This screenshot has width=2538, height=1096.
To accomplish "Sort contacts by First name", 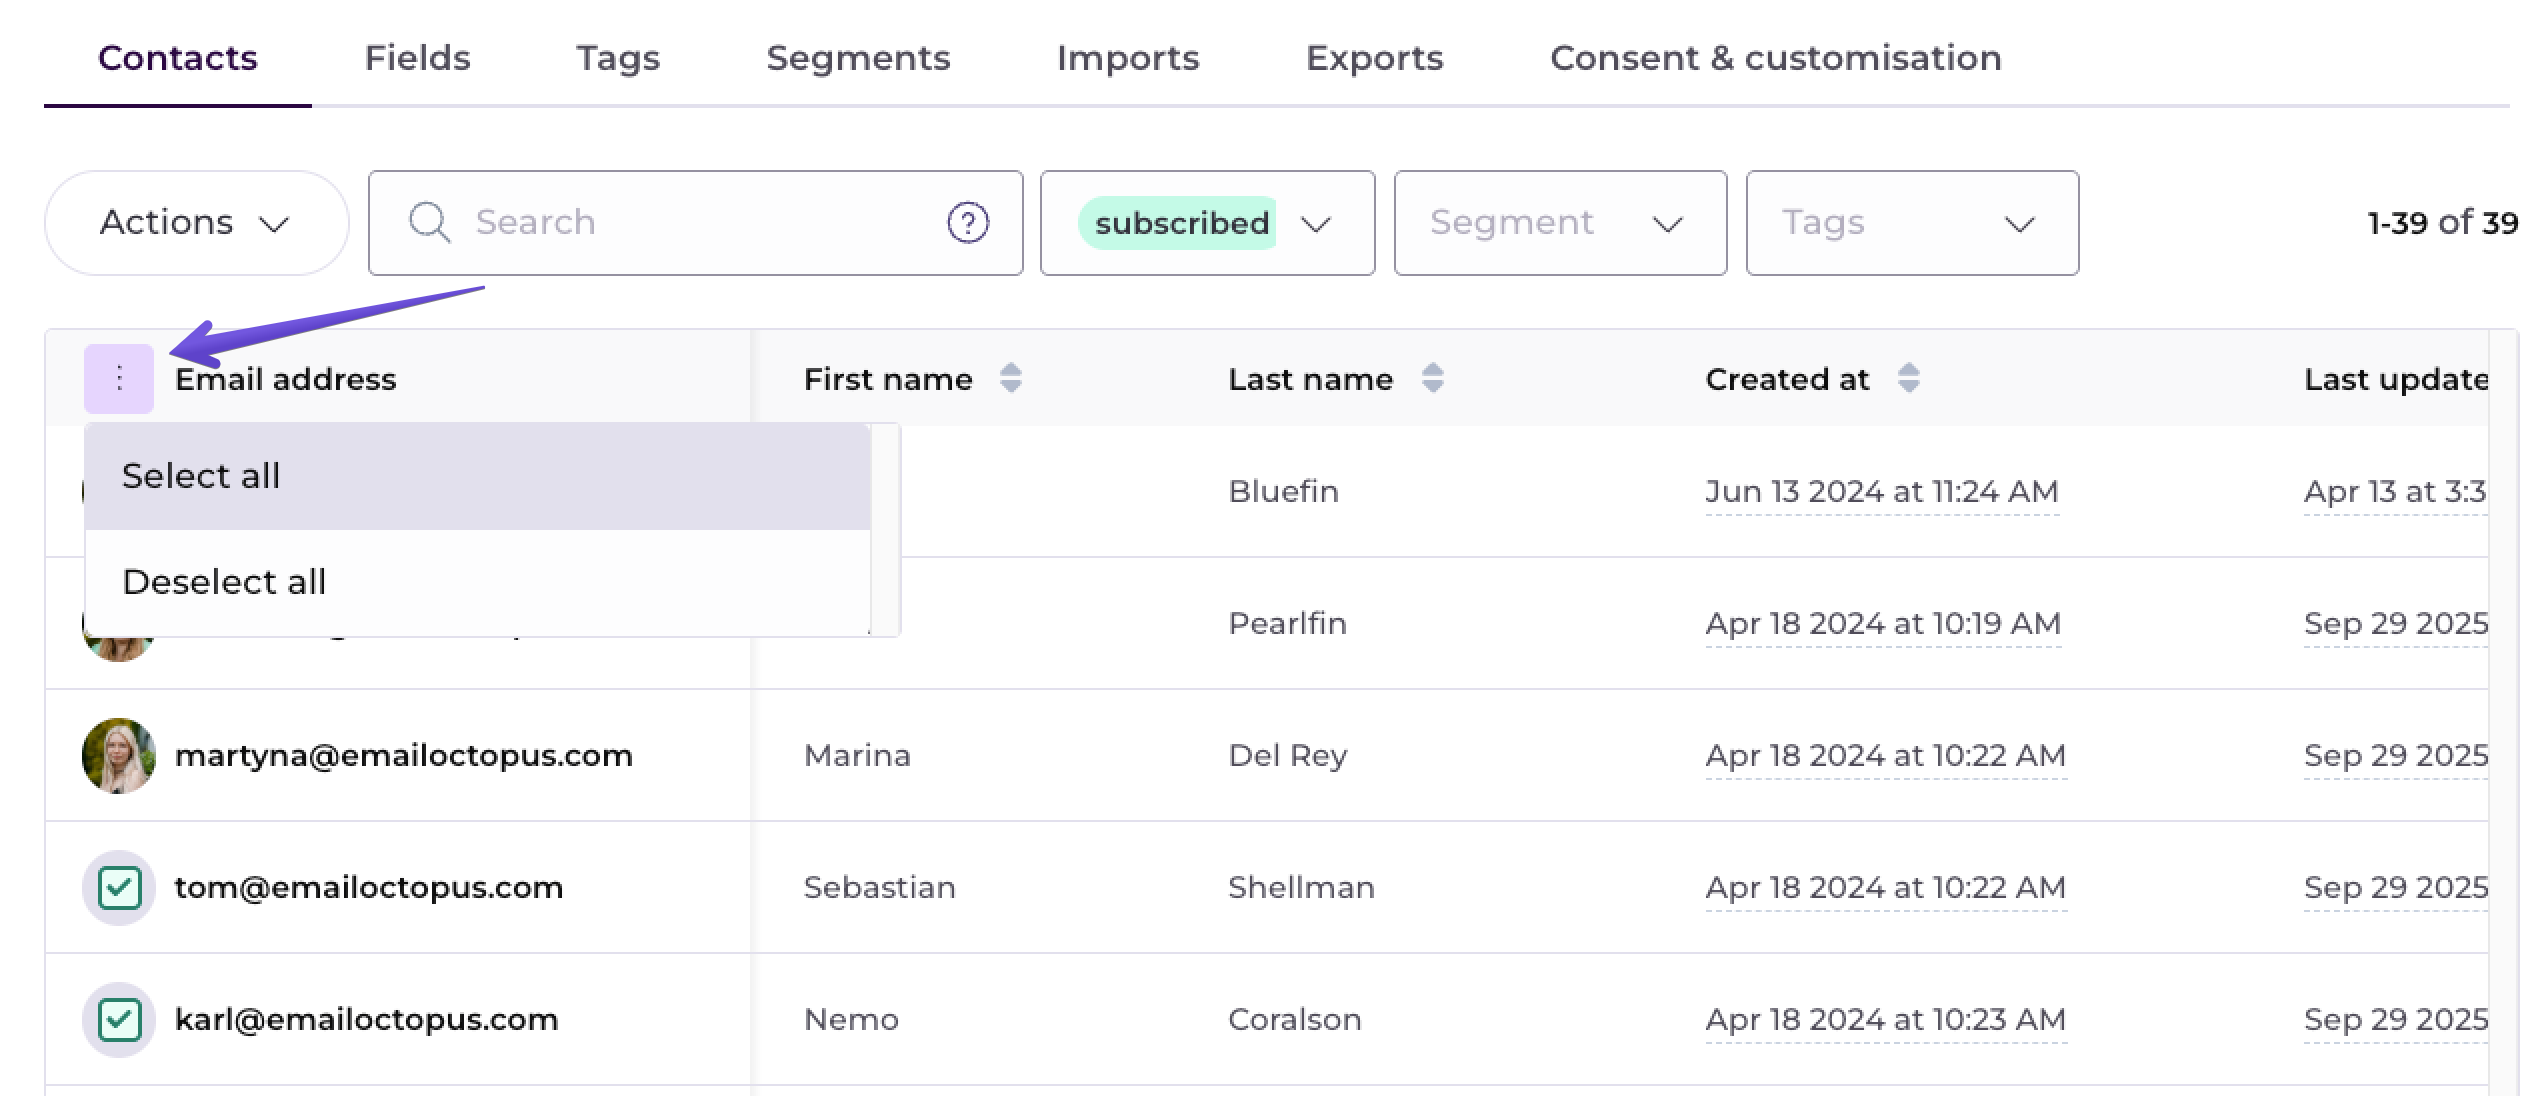I will tap(1010, 378).
